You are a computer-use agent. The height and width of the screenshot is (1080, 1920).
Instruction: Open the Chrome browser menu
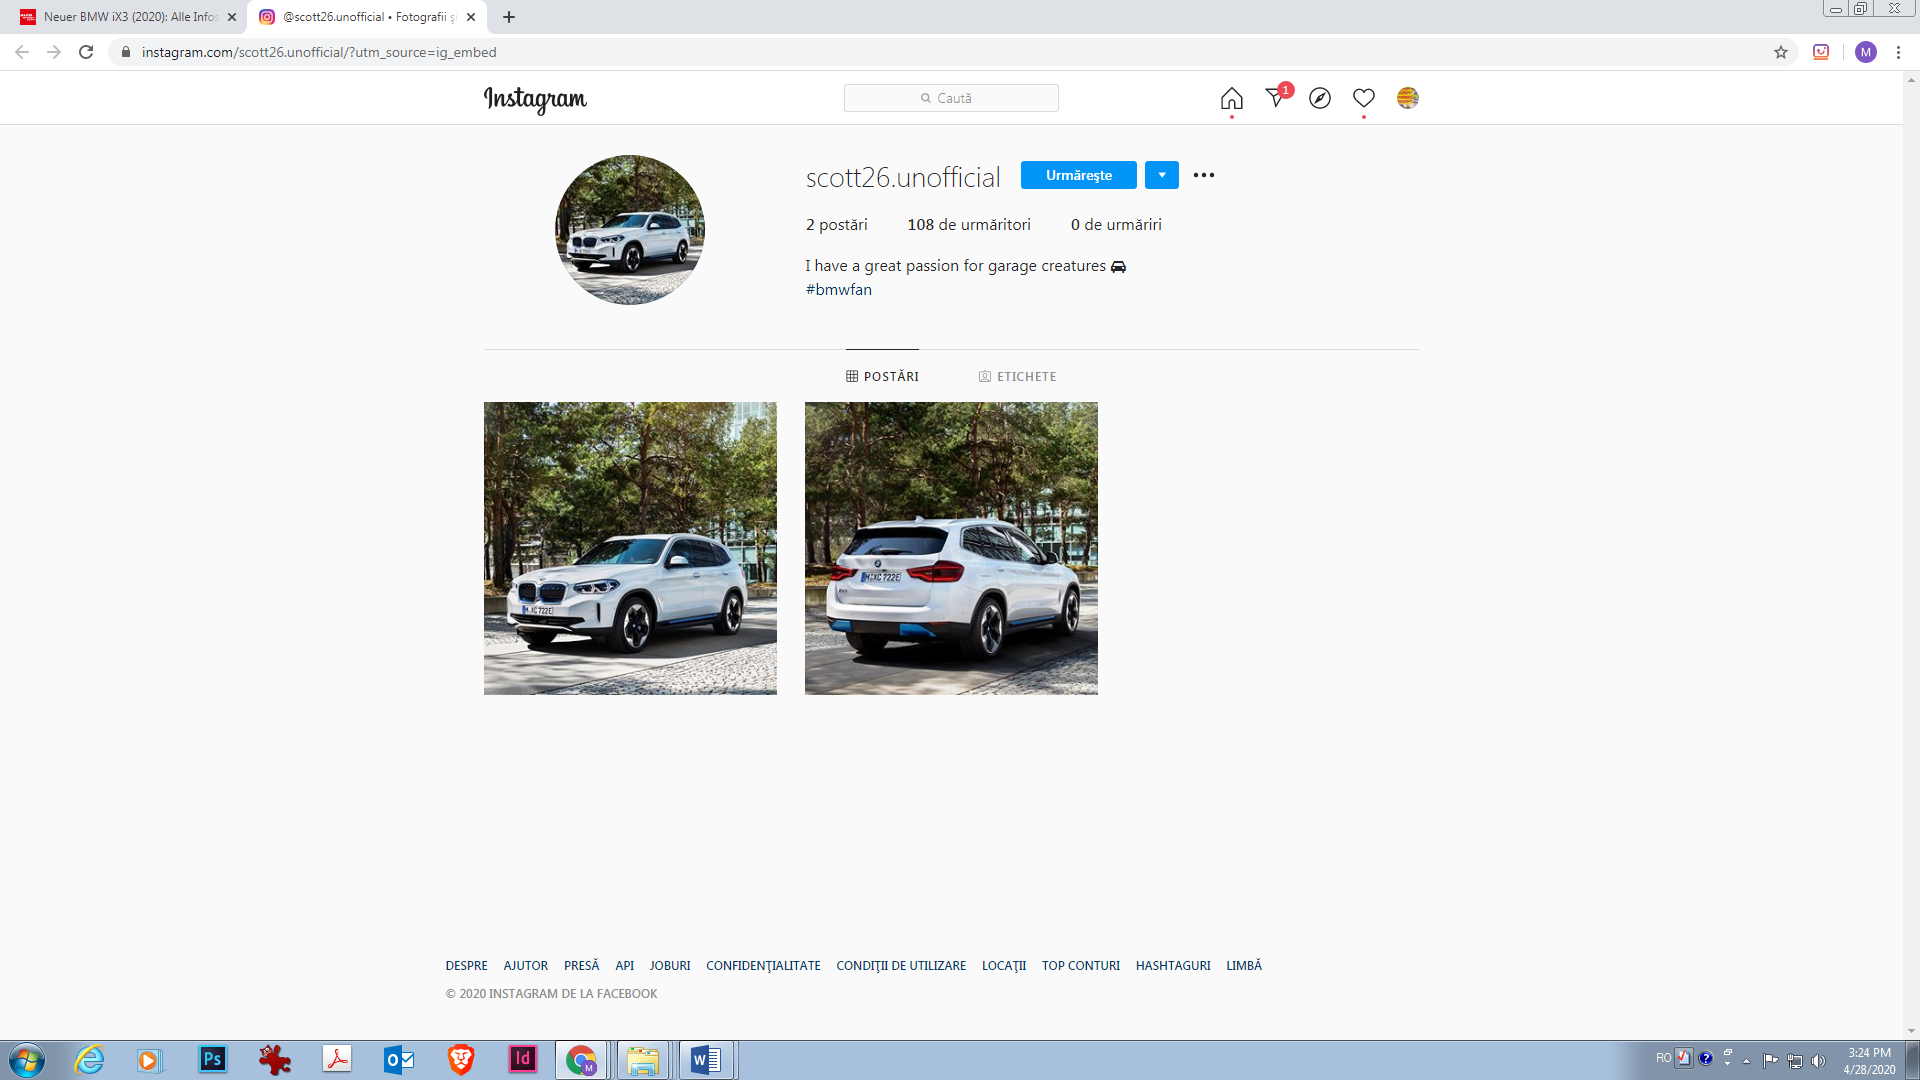pyautogui.click(x=1899, y=52)
